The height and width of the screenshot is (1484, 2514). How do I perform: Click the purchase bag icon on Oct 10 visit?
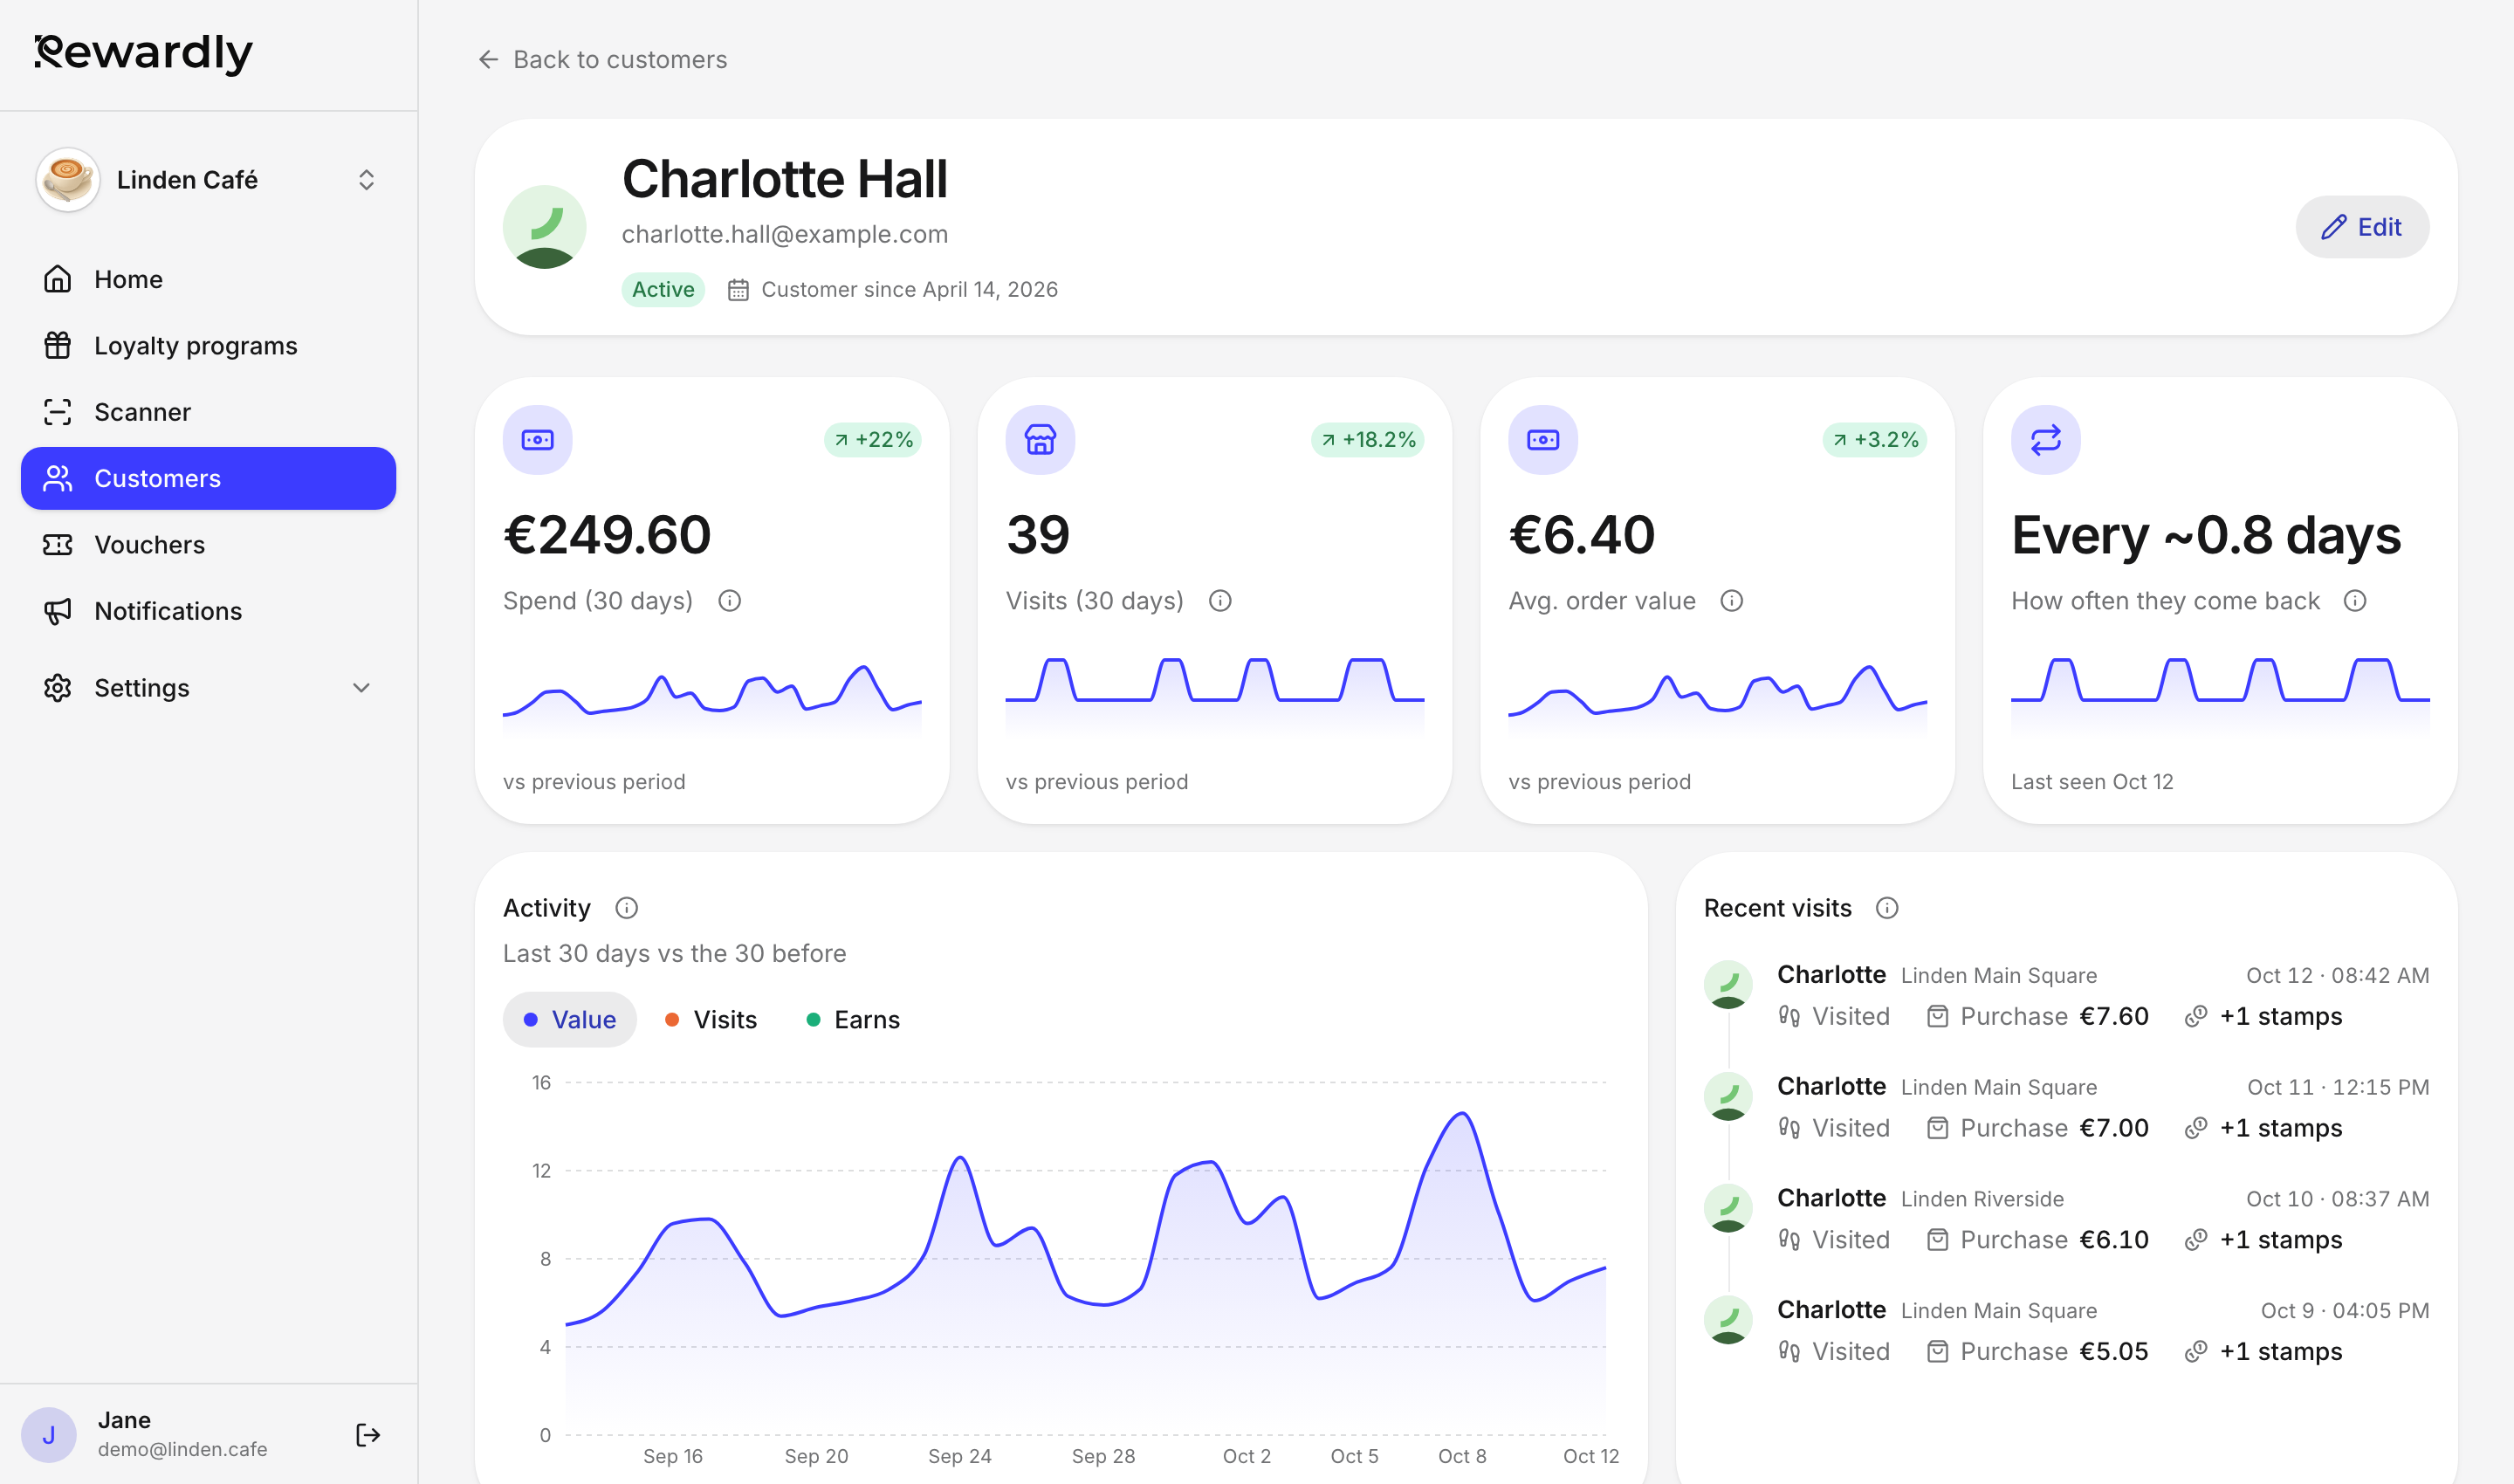[1938, 1241]
